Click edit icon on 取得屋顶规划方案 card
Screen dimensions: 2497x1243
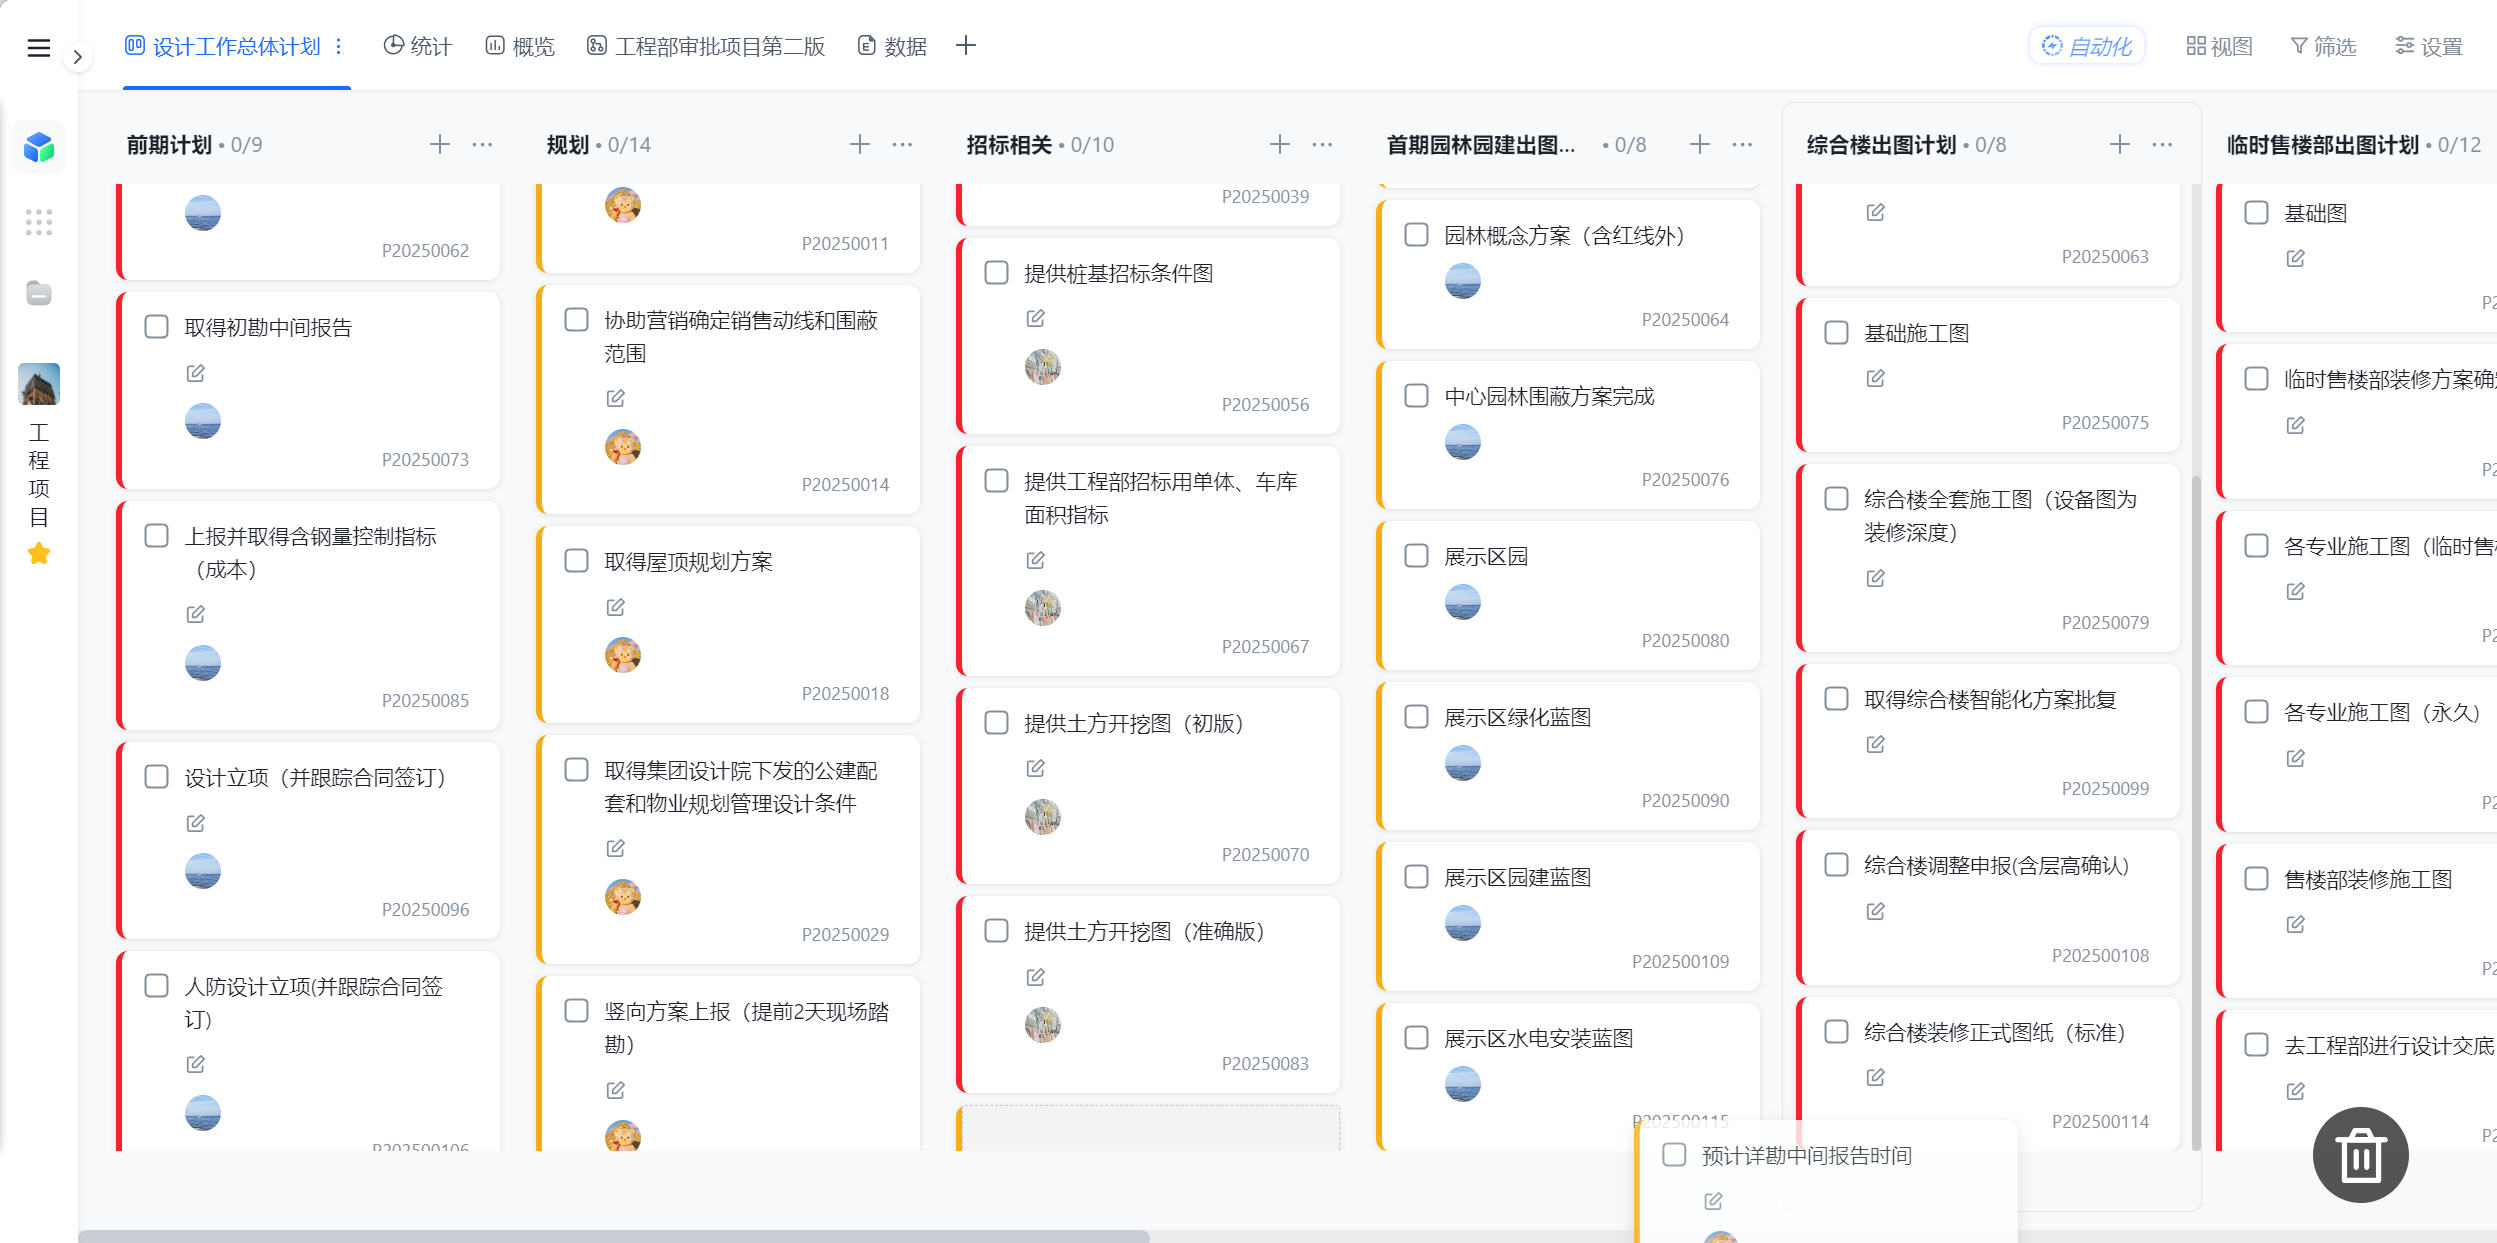(616, 607)
